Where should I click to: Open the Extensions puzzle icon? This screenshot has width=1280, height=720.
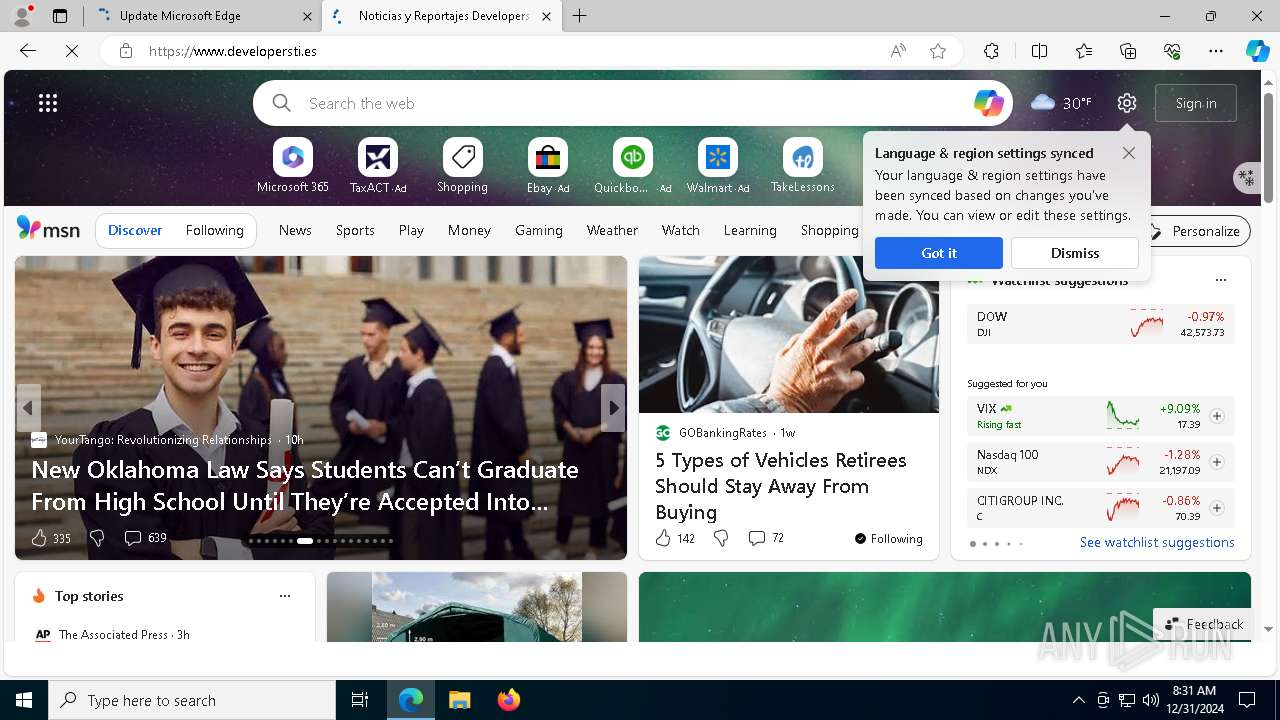(991, 51)
